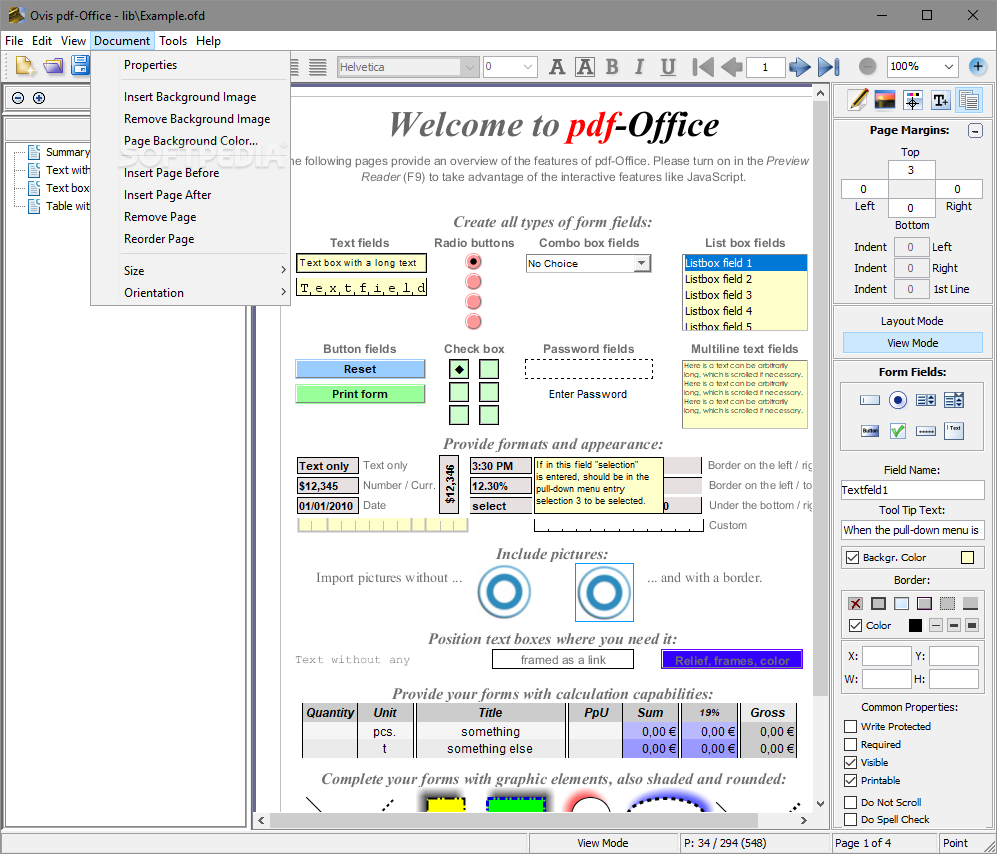Image resolution: width=997 pixels, height=854 pixels.
Task: Go to first page arrow
Action: 703,67
